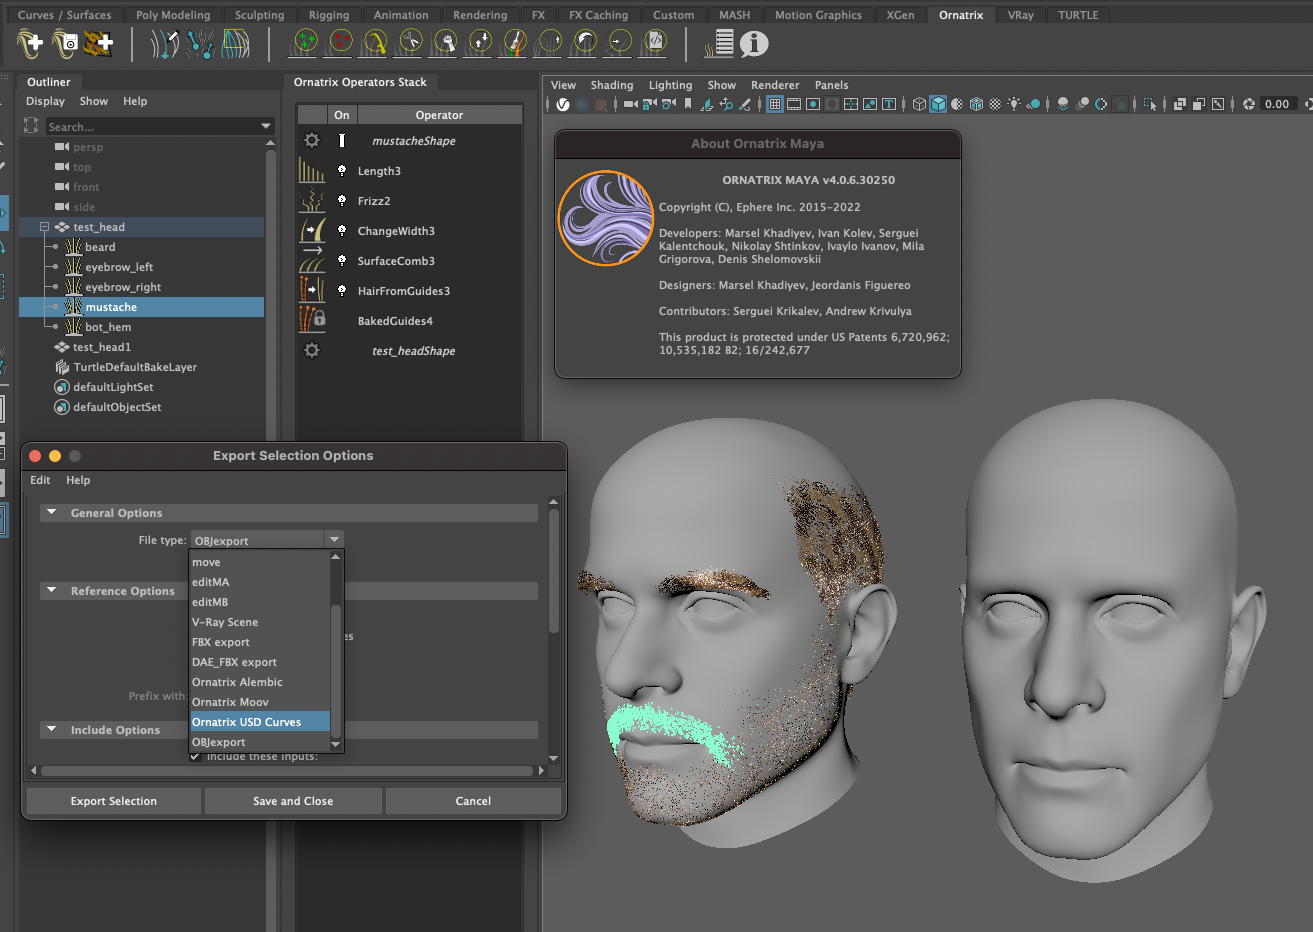Image resolution: width=1313 pixels, height=932 pixels.
Task: Click the Frizz2 operator icon in stack
Action: [x=312, y=201]
